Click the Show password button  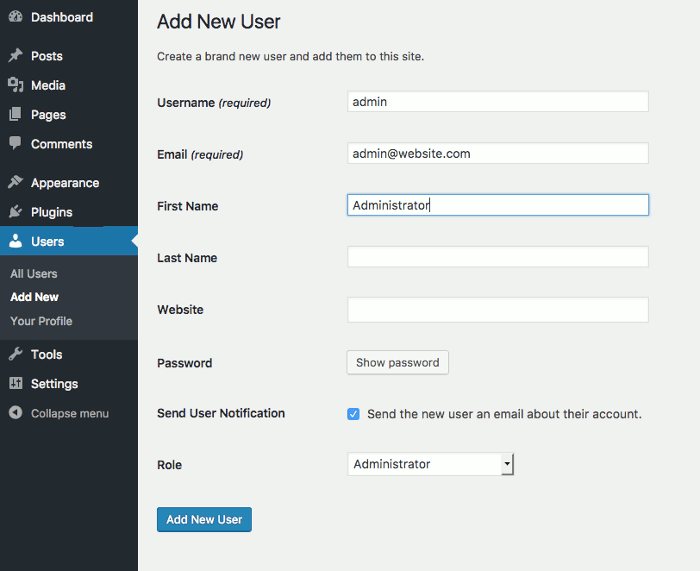point(397,363)
